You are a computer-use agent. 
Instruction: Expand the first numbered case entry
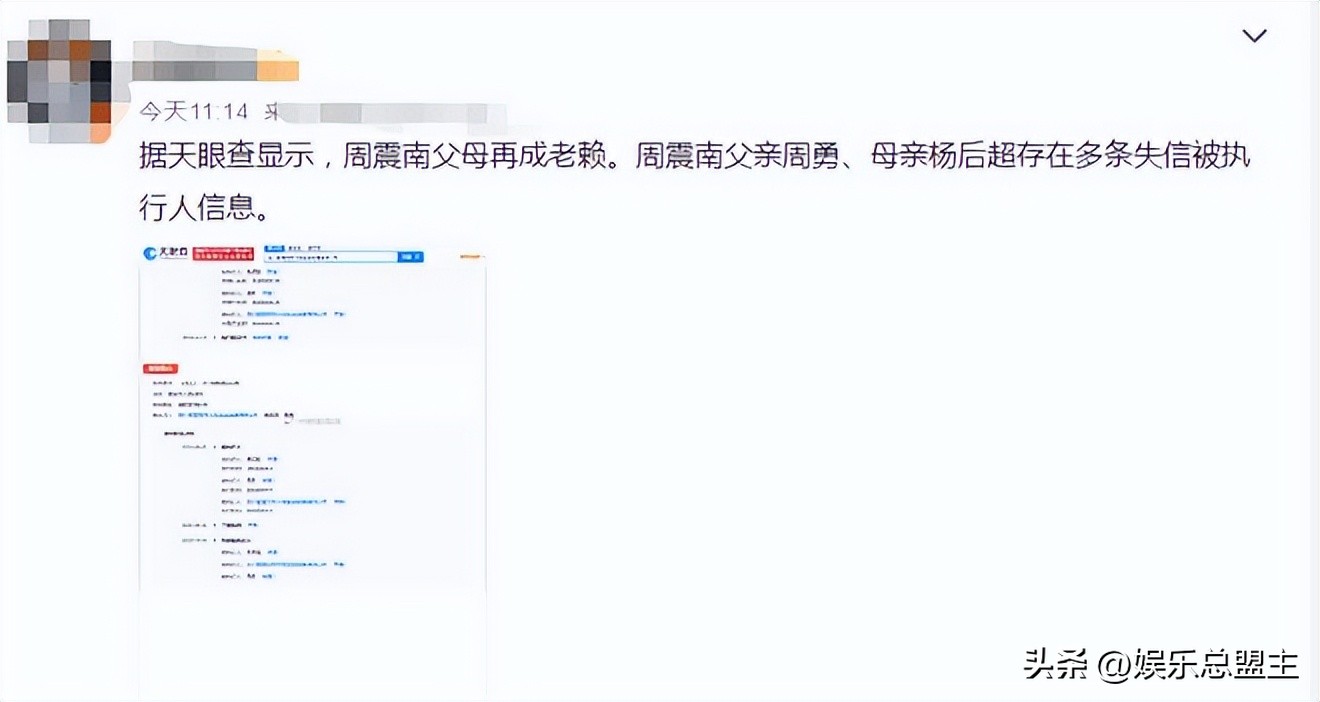click(x=214, y=446)
